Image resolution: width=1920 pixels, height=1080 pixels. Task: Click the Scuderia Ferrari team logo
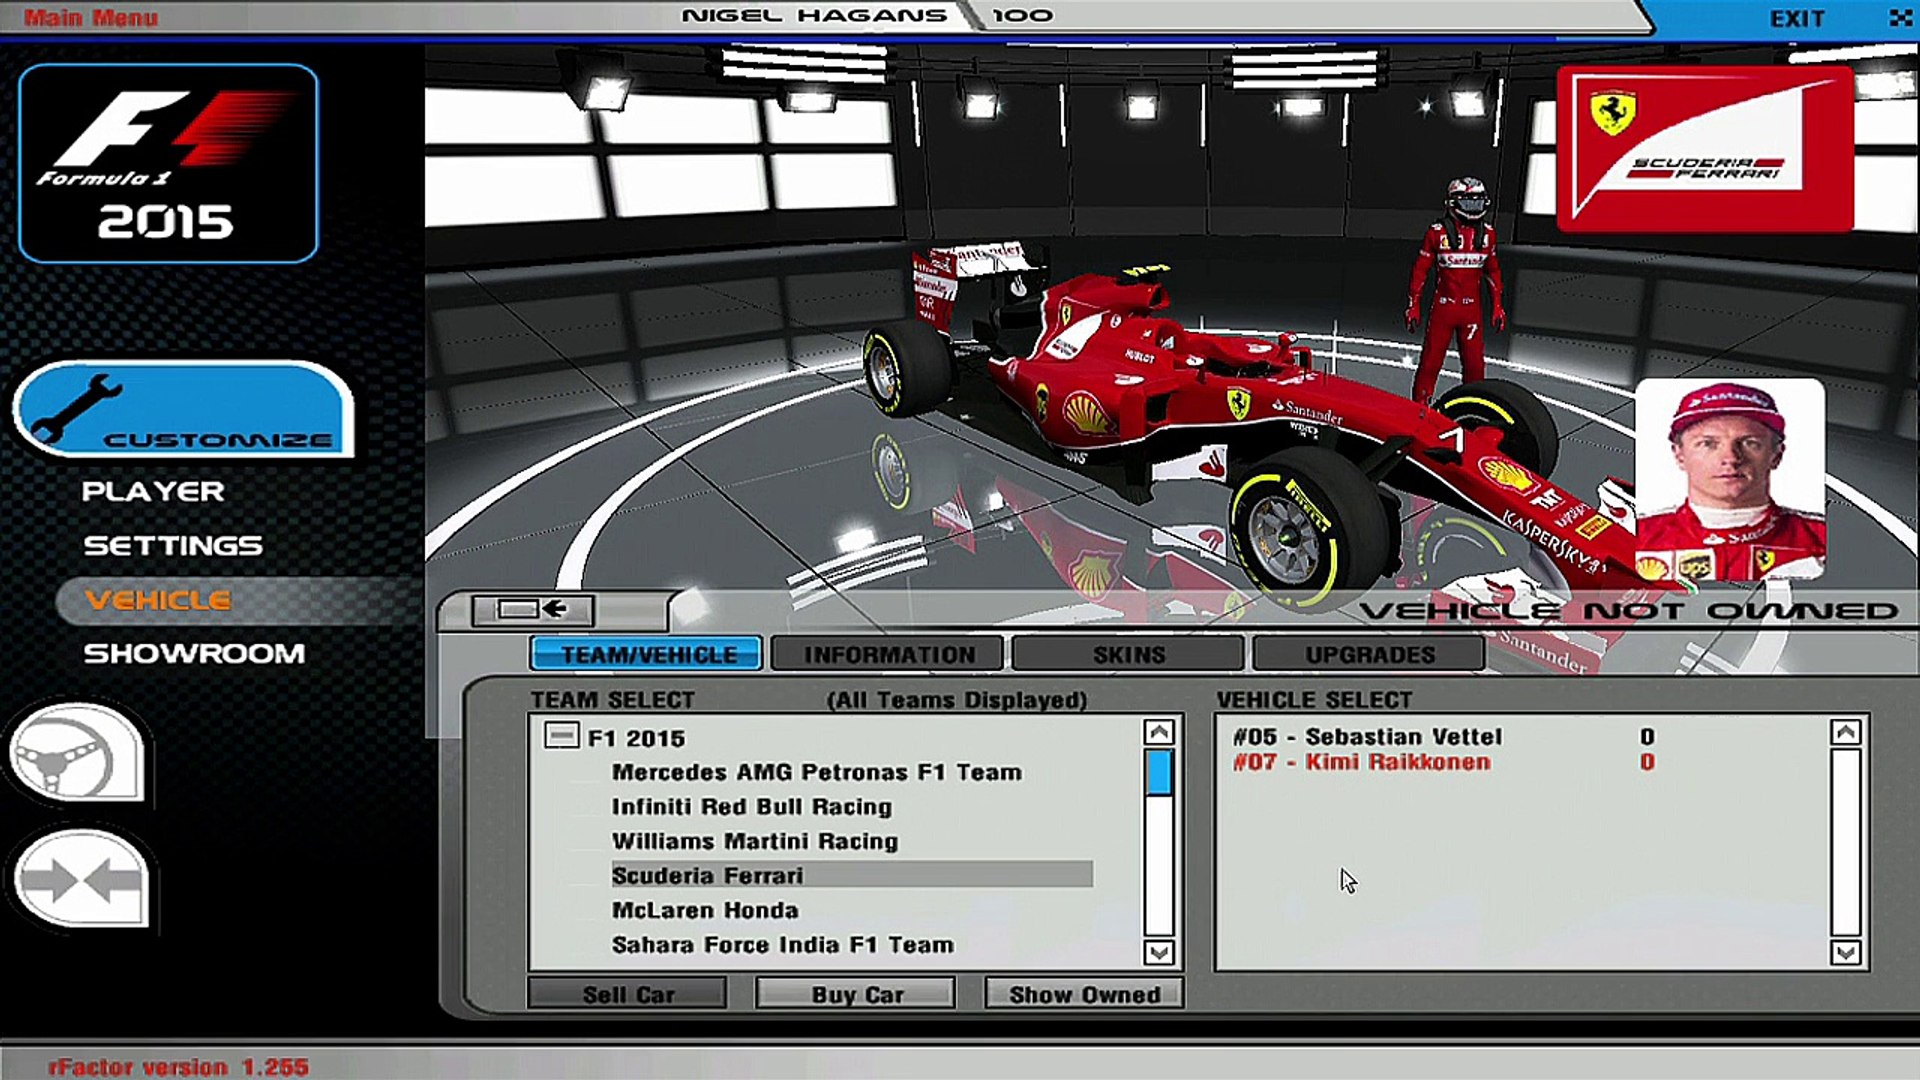click(x=1705, y=148)
